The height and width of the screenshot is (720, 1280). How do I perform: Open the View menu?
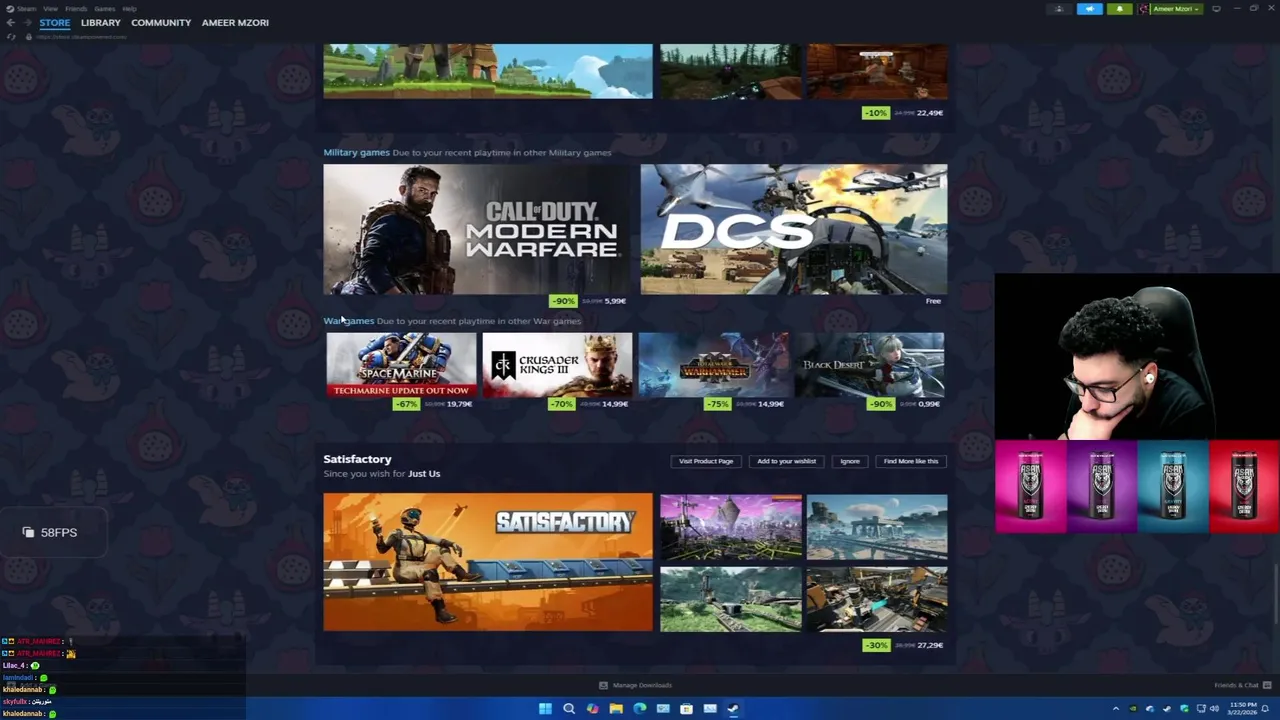point(50,9)
